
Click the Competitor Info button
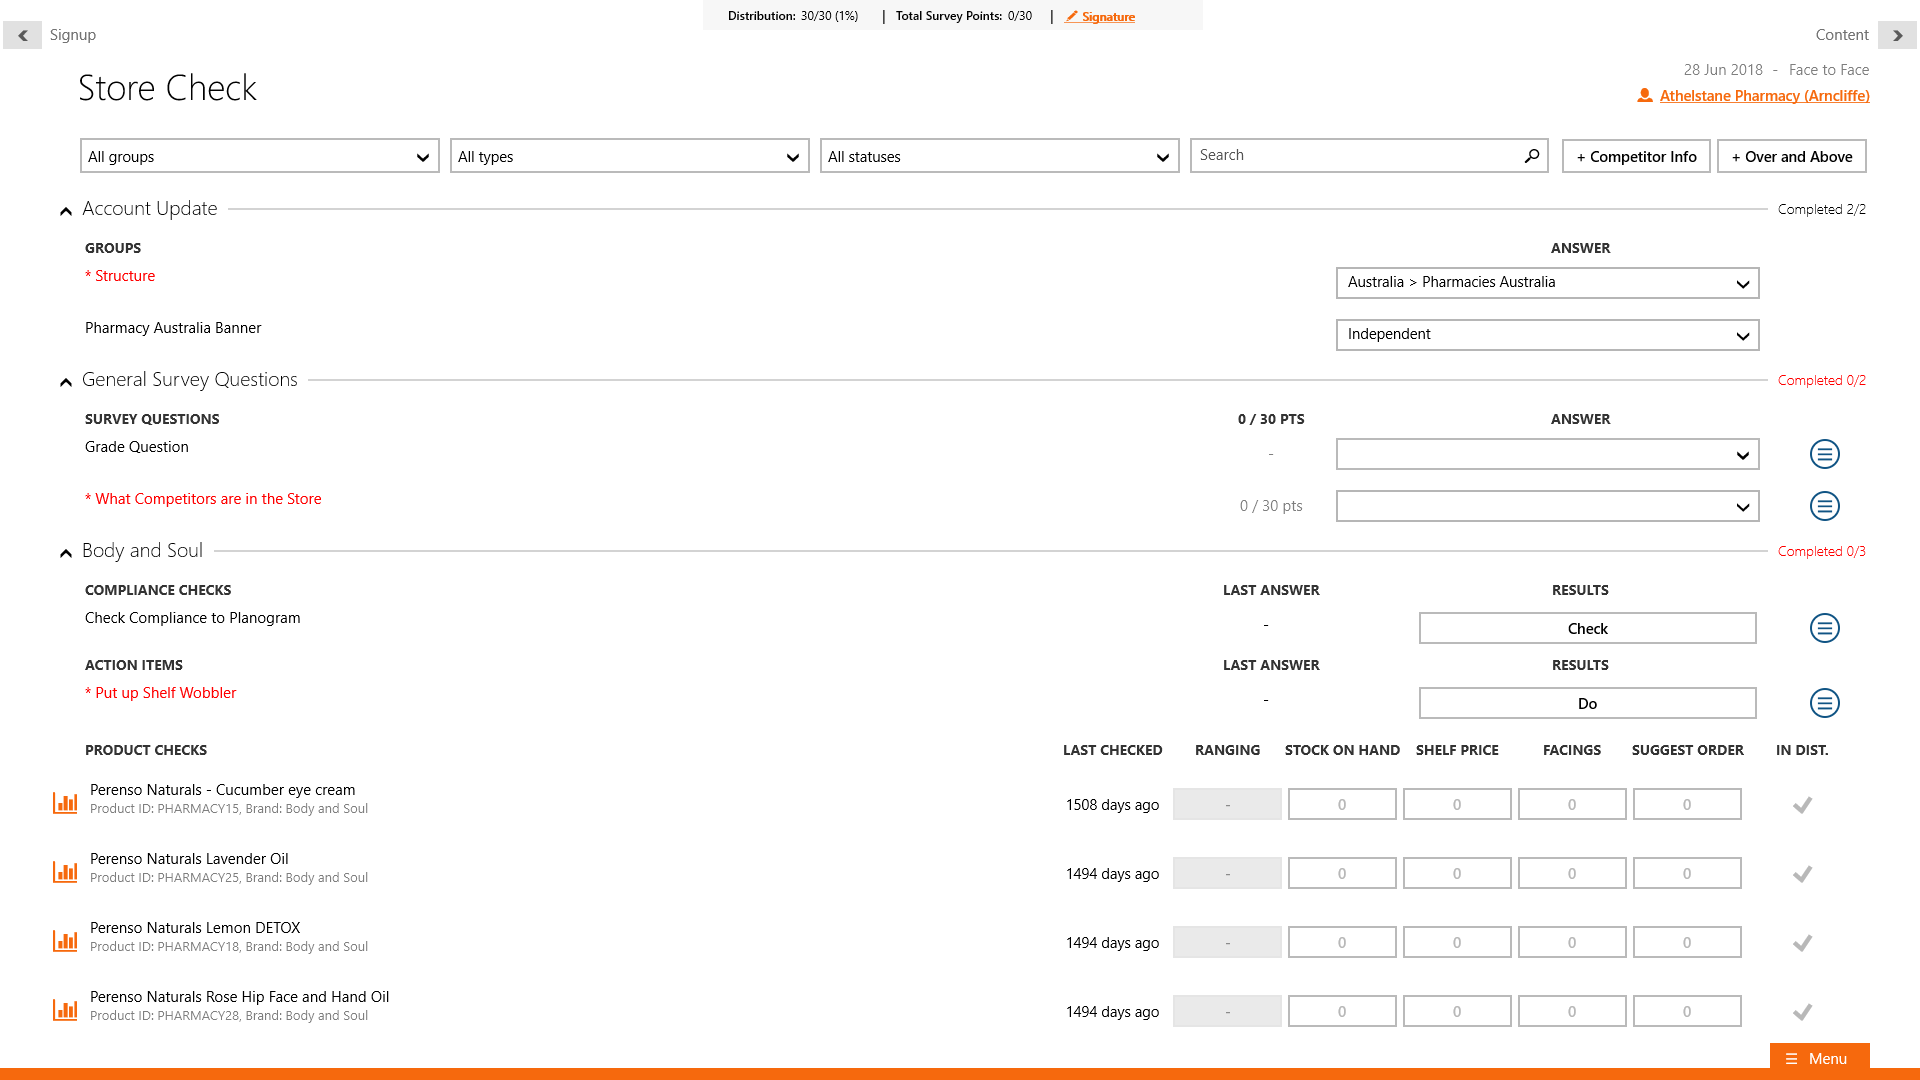[1636, 157]
